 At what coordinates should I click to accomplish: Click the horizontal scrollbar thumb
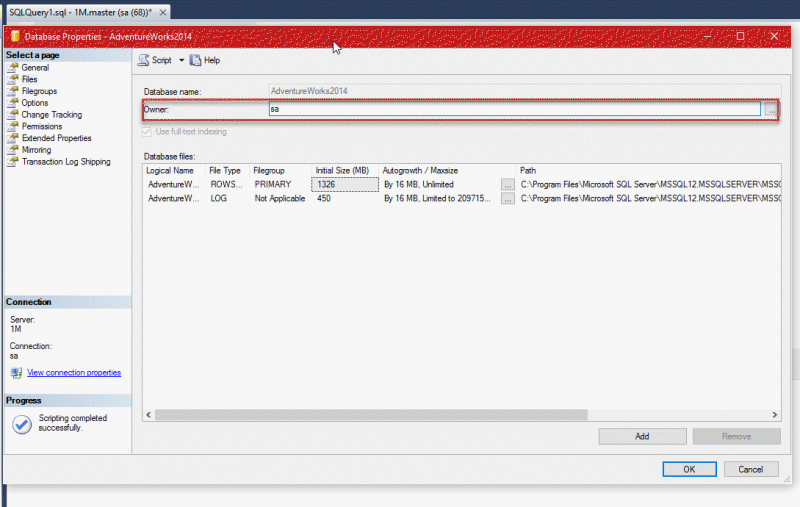[x=371, y=415]
